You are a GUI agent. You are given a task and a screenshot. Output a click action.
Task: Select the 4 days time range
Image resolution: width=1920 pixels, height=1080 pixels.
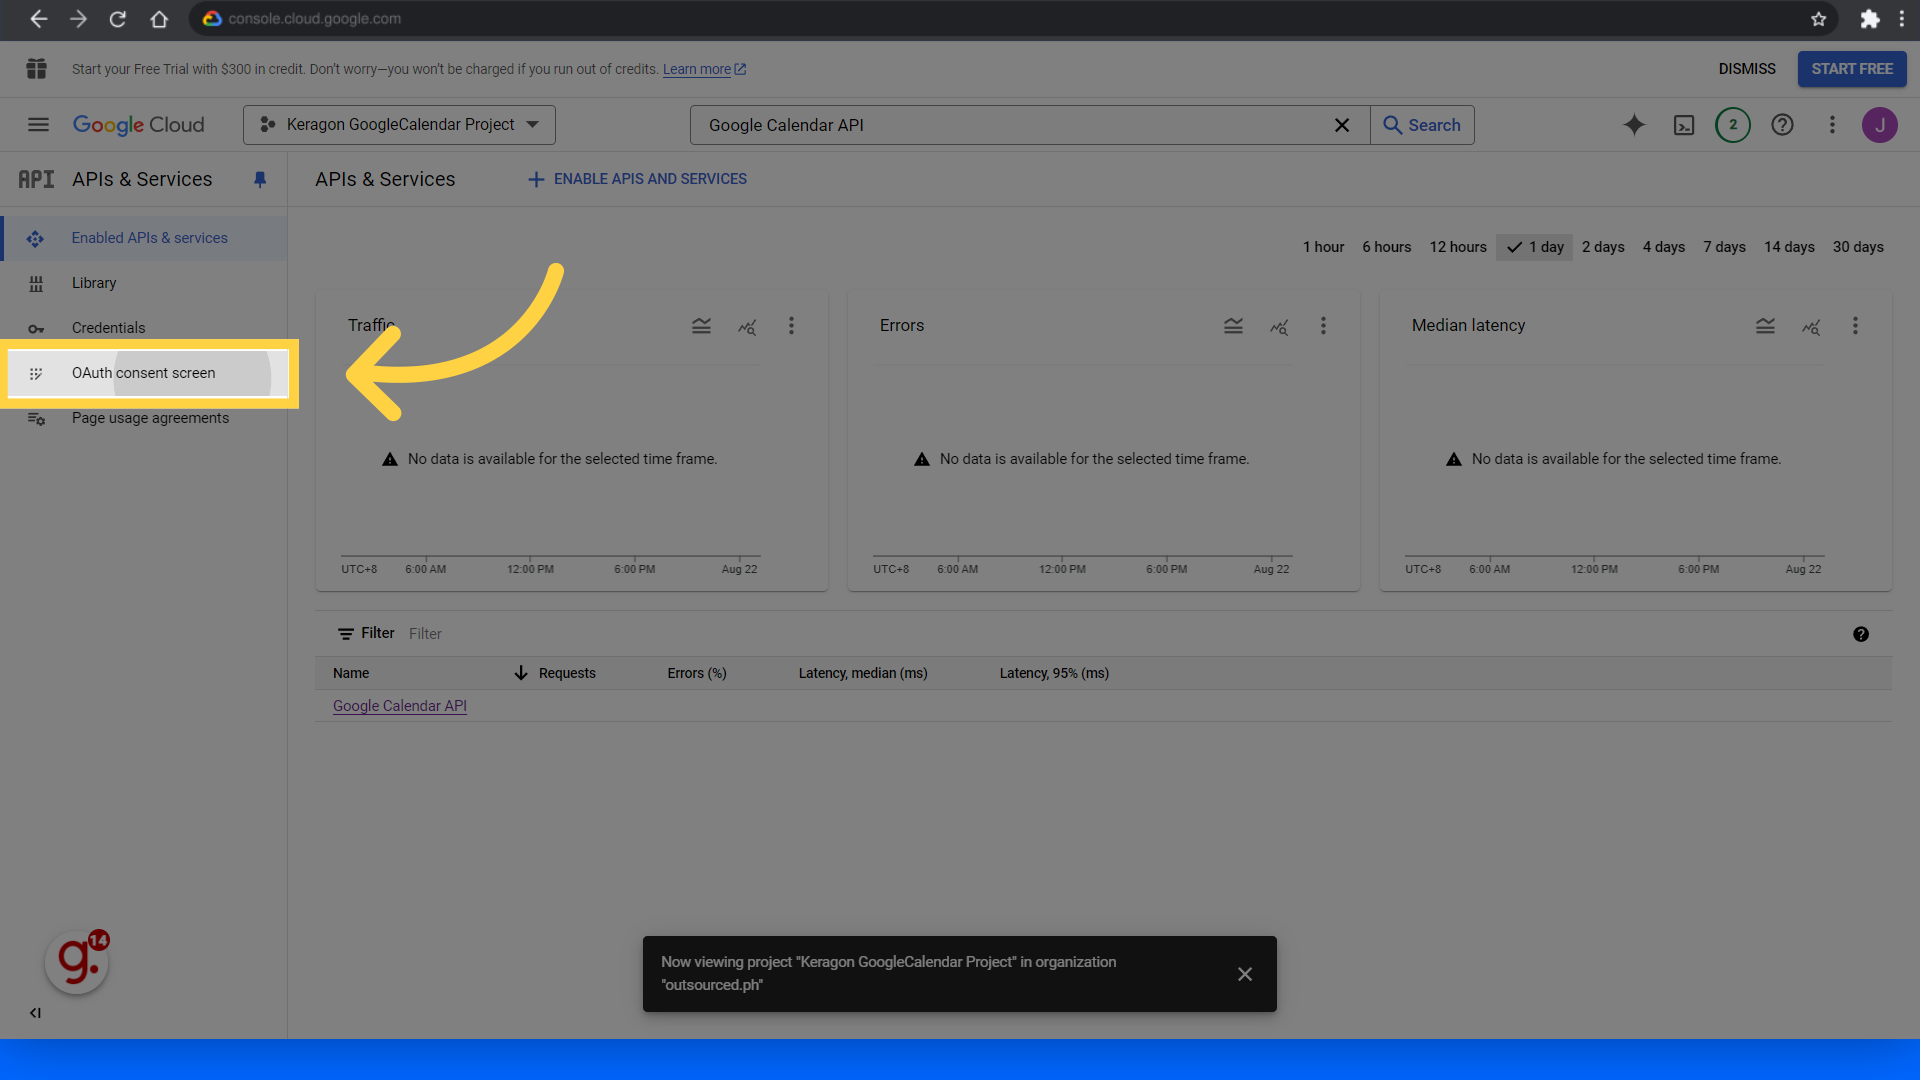click(1664, 247)
